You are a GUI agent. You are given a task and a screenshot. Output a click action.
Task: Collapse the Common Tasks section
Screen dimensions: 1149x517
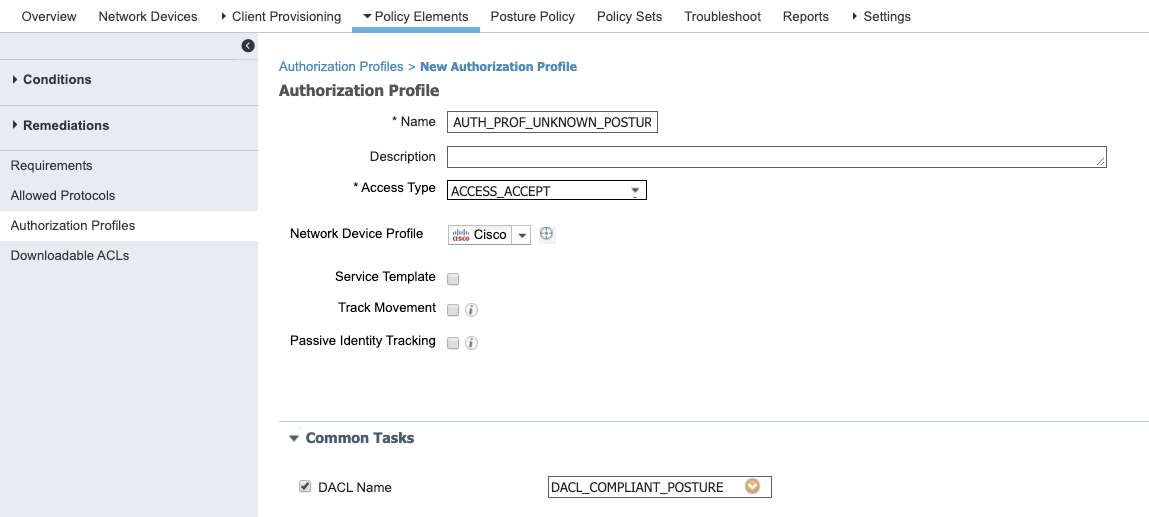(x=294, y=438)
